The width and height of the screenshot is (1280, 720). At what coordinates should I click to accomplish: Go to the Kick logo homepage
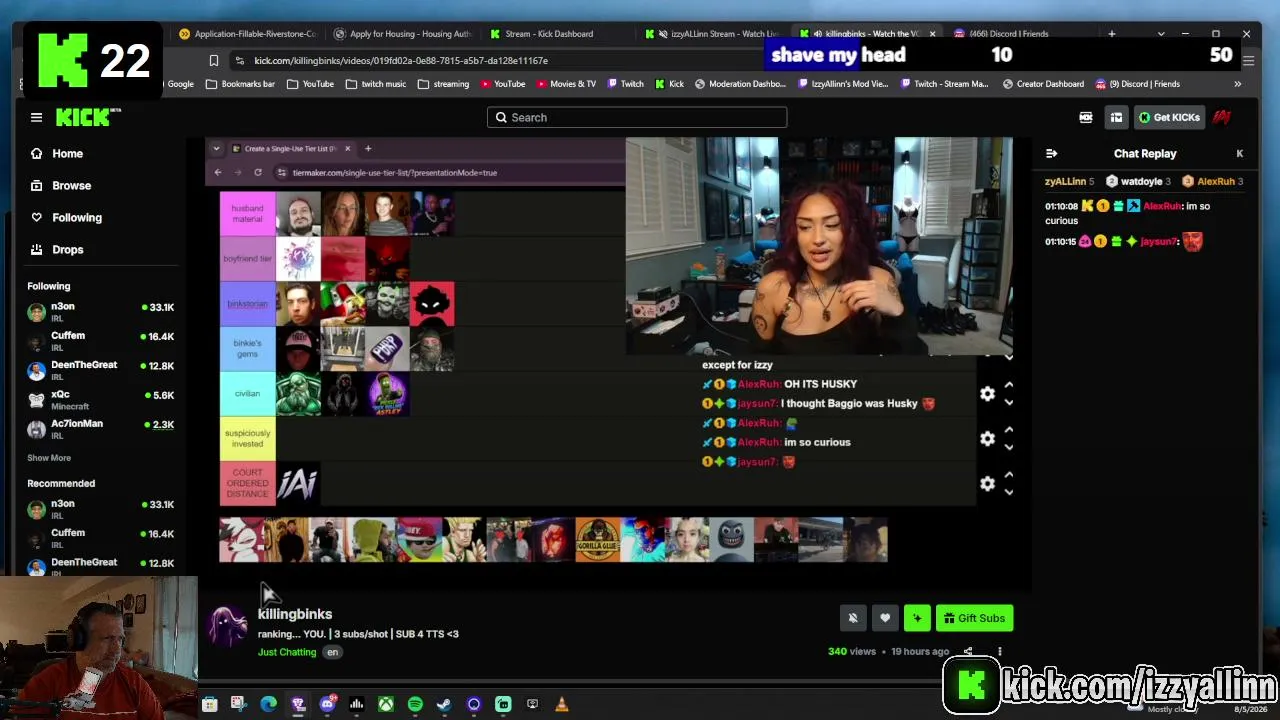click(x=86, y=117)
